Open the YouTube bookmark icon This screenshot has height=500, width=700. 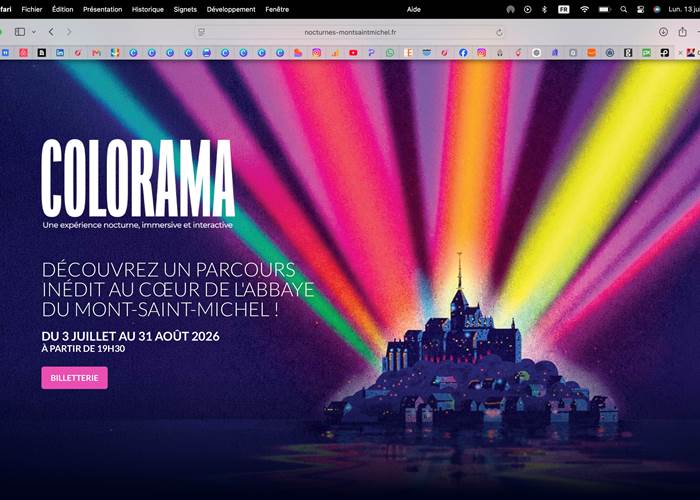click(x=353, y=53)
